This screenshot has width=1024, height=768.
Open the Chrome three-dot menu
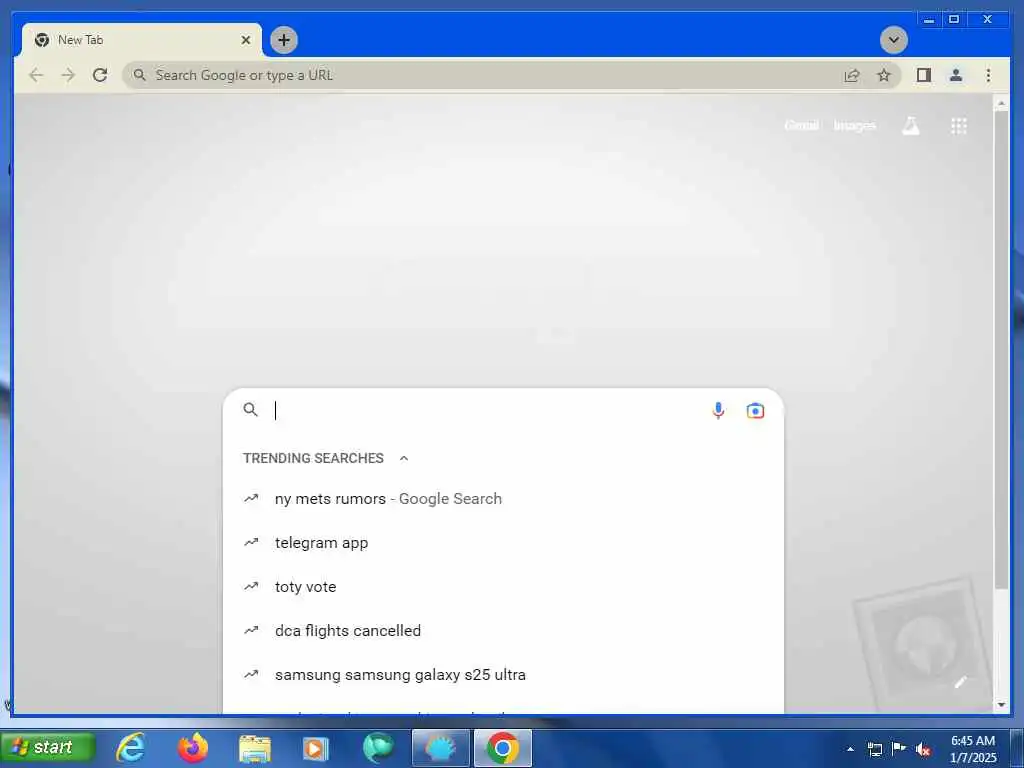(x=988, y=75)
